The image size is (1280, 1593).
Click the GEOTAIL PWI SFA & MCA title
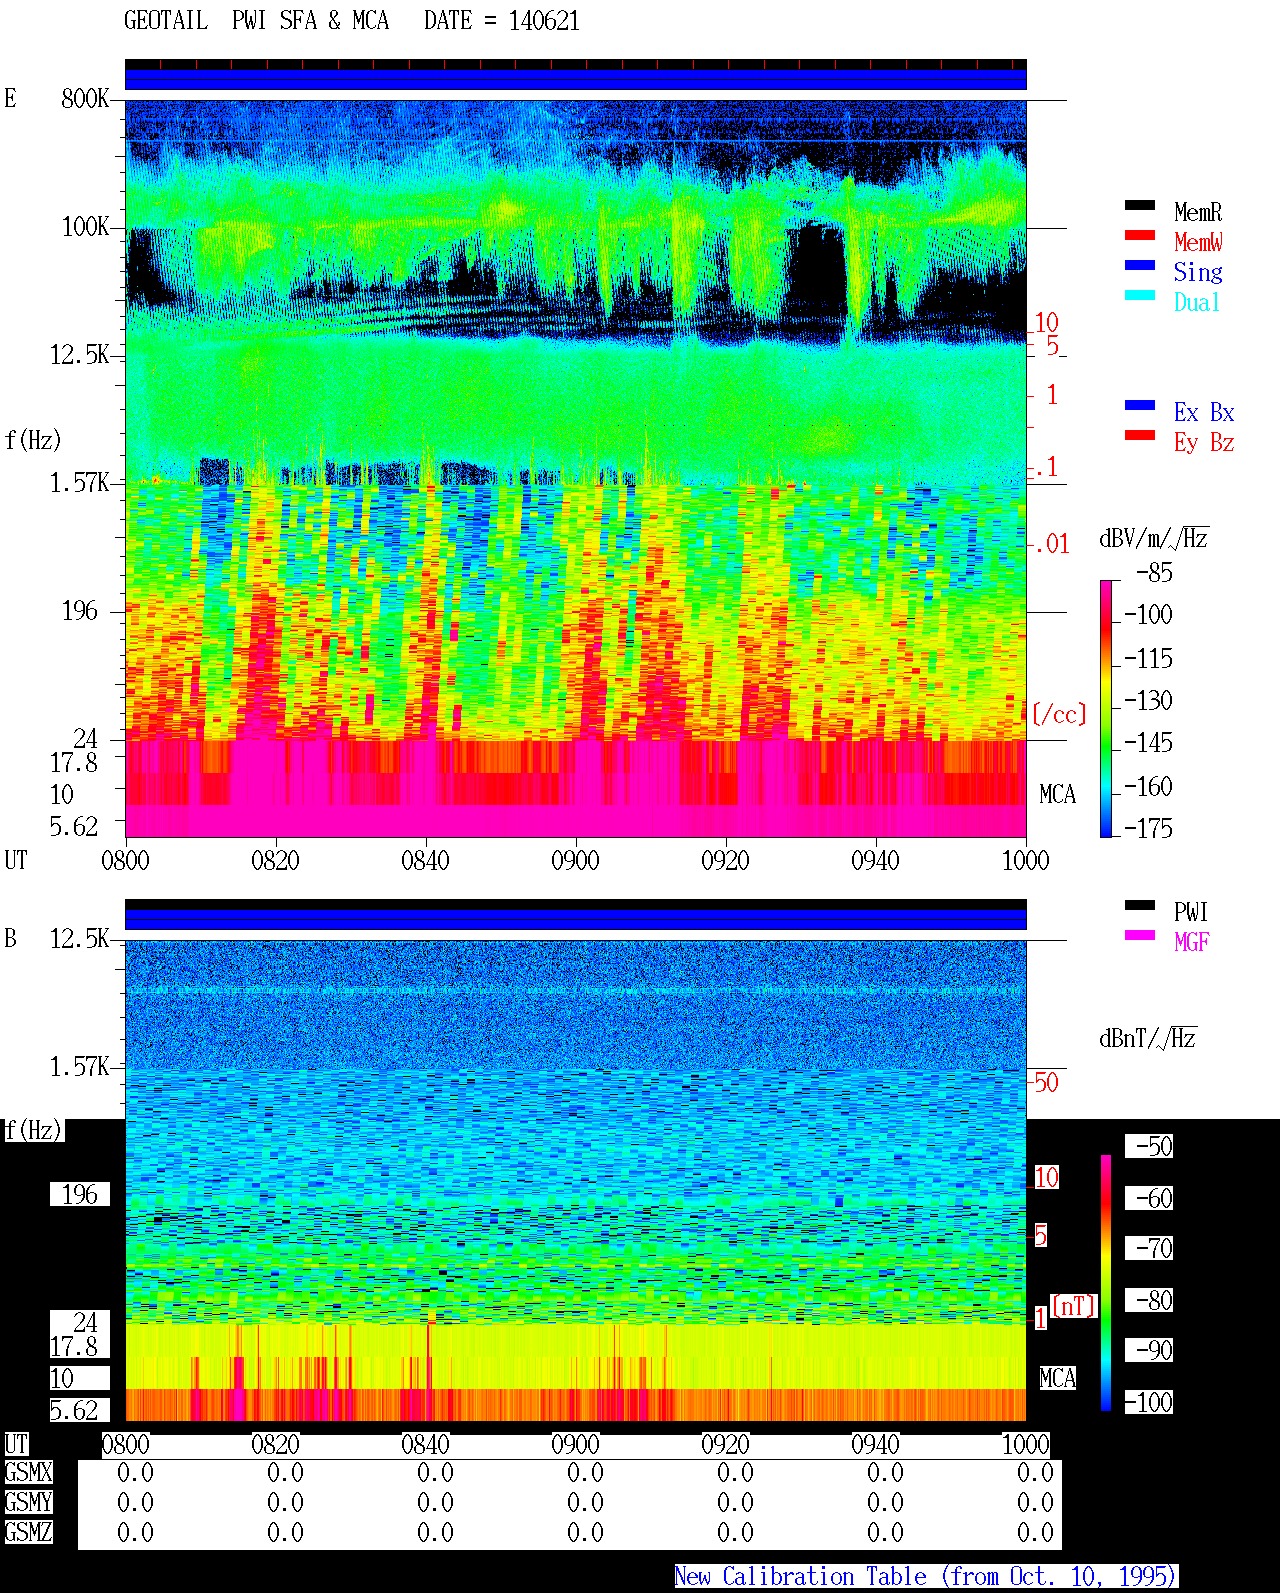(256, 21)
